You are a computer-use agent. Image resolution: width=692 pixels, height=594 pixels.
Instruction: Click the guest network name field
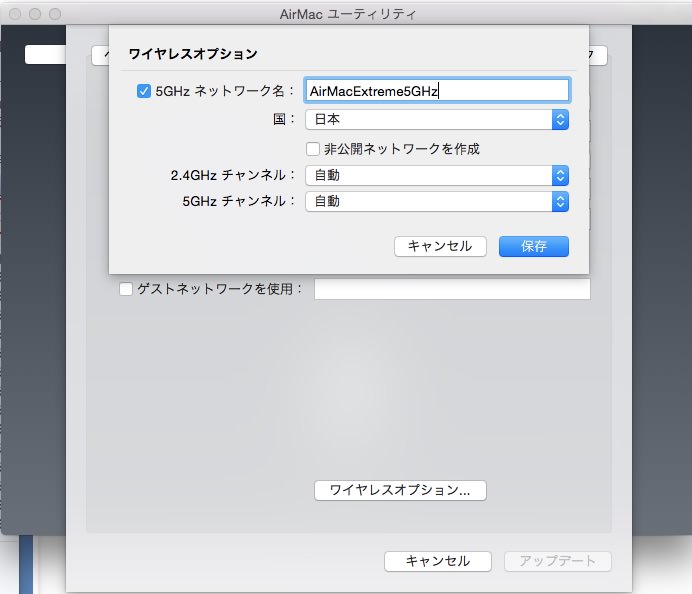(452, 289)
